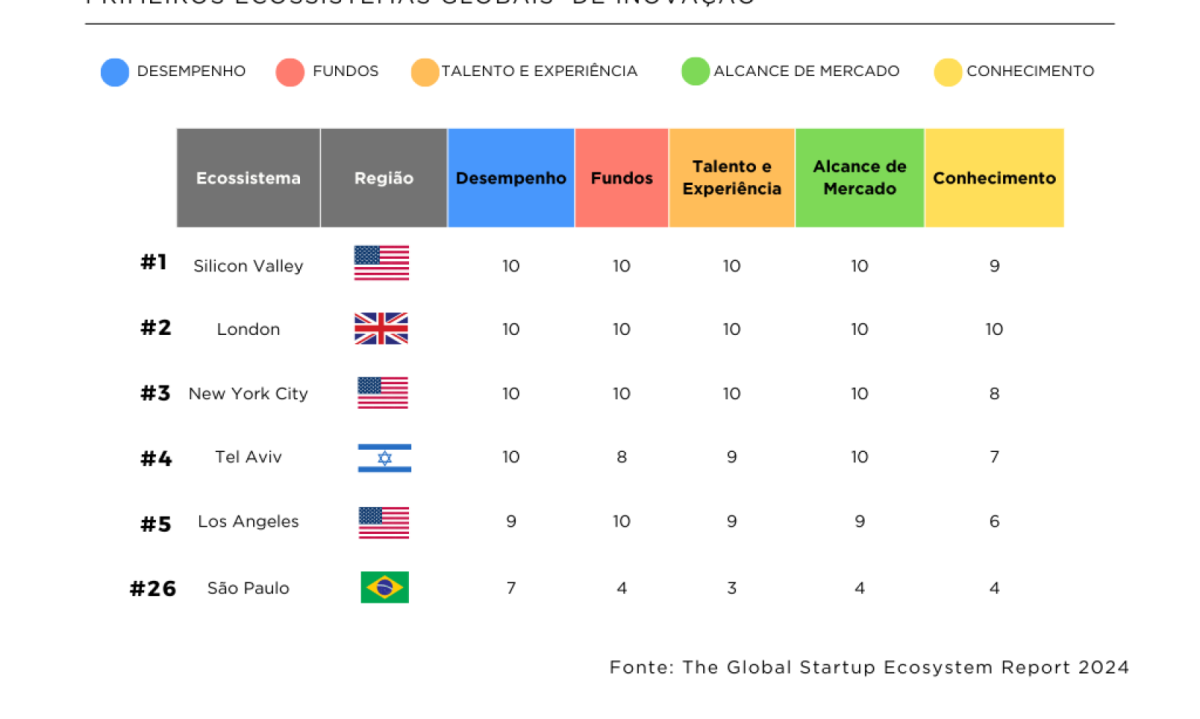Click the #26 ranking label

[x=153, y=589]
